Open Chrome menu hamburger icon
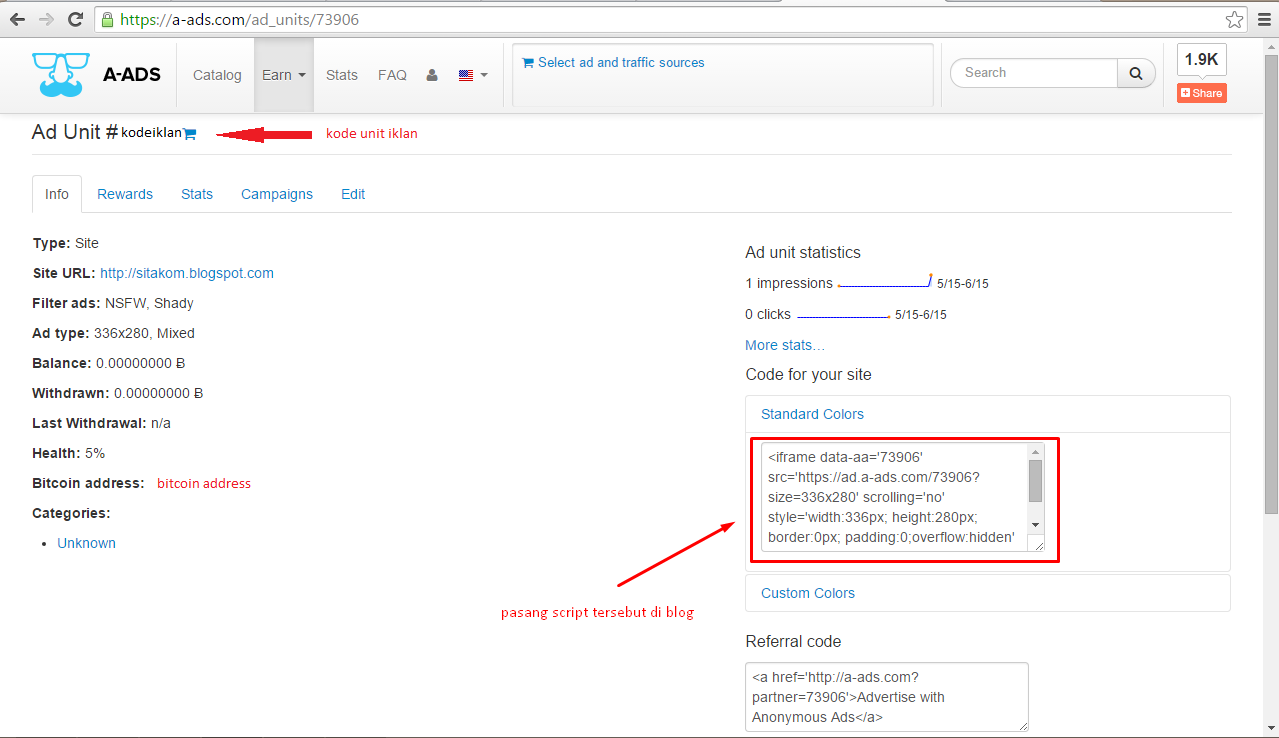Screen dimensions: 1279x738 coord(1264,19)
